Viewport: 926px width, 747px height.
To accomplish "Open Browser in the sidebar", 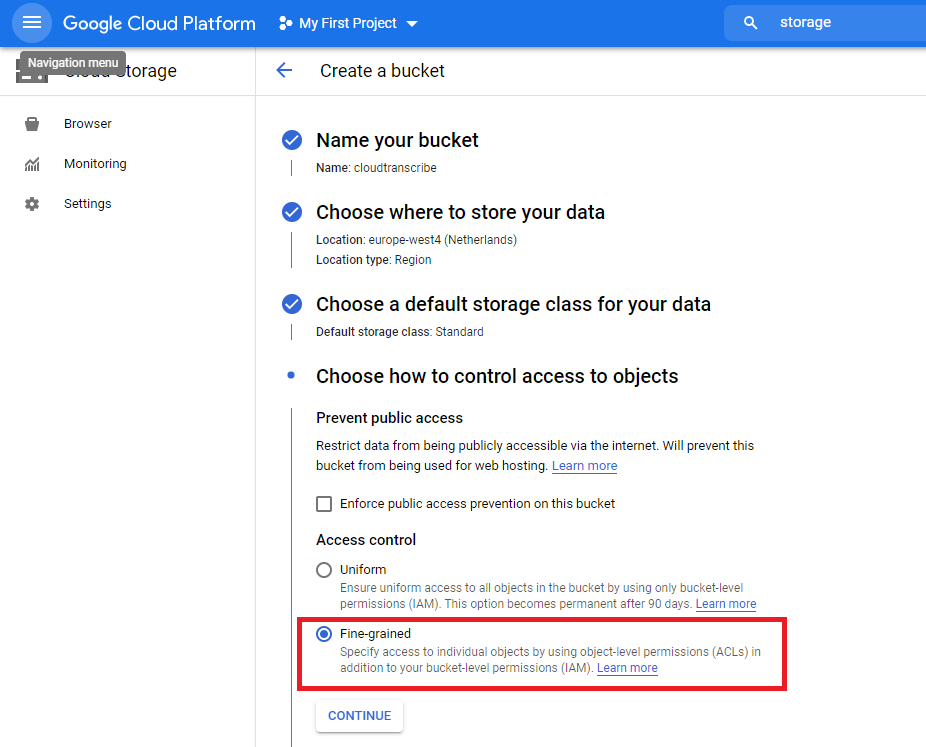I will click(88, 124).
